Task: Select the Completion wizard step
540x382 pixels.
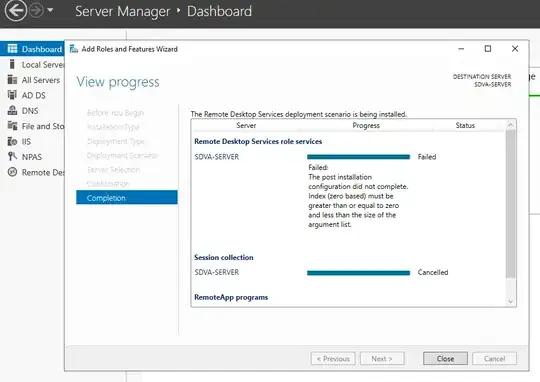Action: [x=127, y=198]
